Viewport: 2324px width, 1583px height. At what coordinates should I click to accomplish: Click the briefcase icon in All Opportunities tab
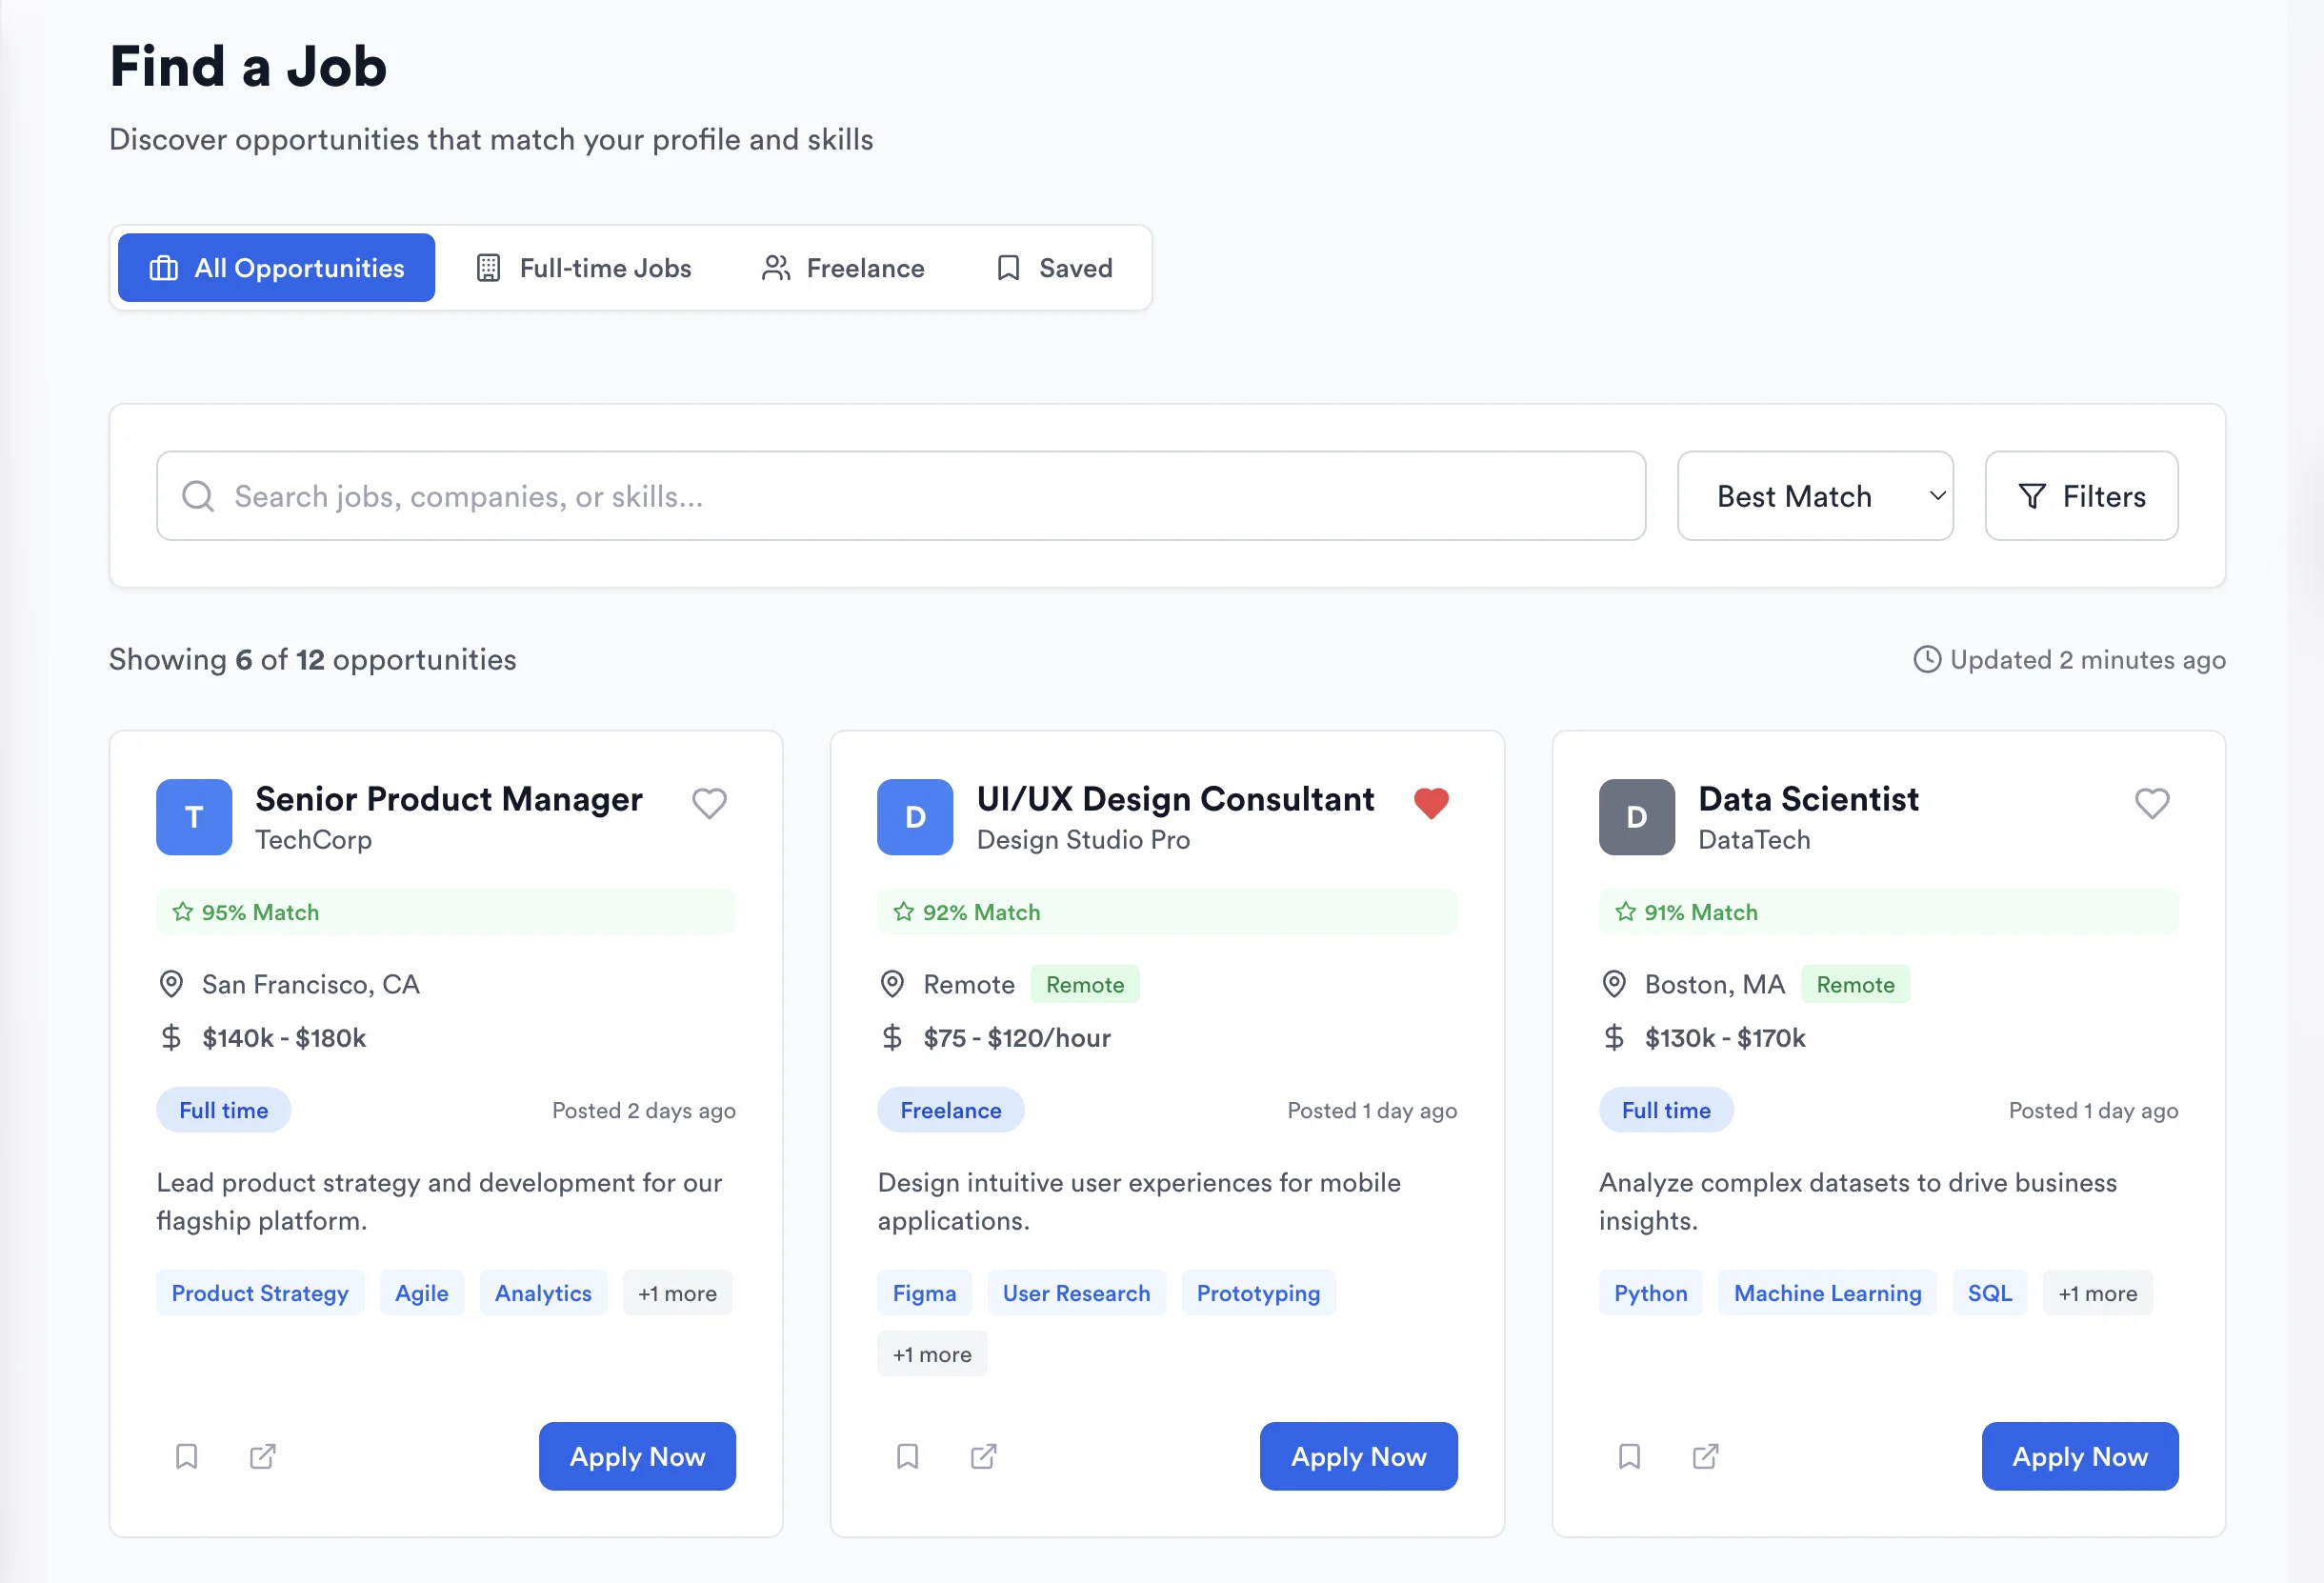[x=163, y=267]
